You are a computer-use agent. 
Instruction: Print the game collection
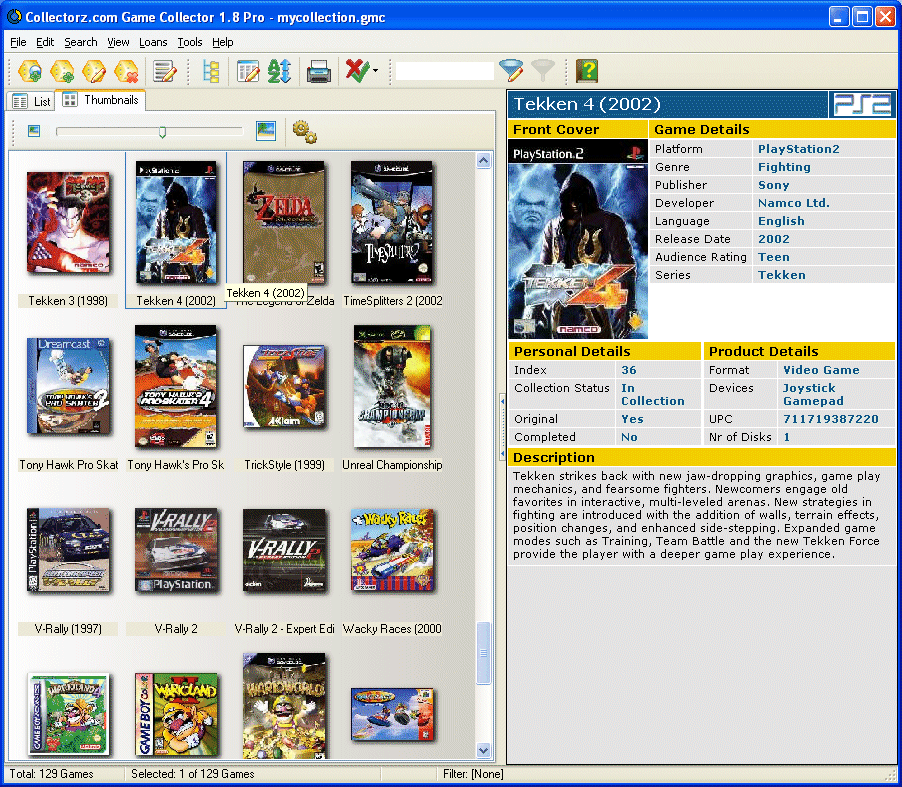(319, 71)
